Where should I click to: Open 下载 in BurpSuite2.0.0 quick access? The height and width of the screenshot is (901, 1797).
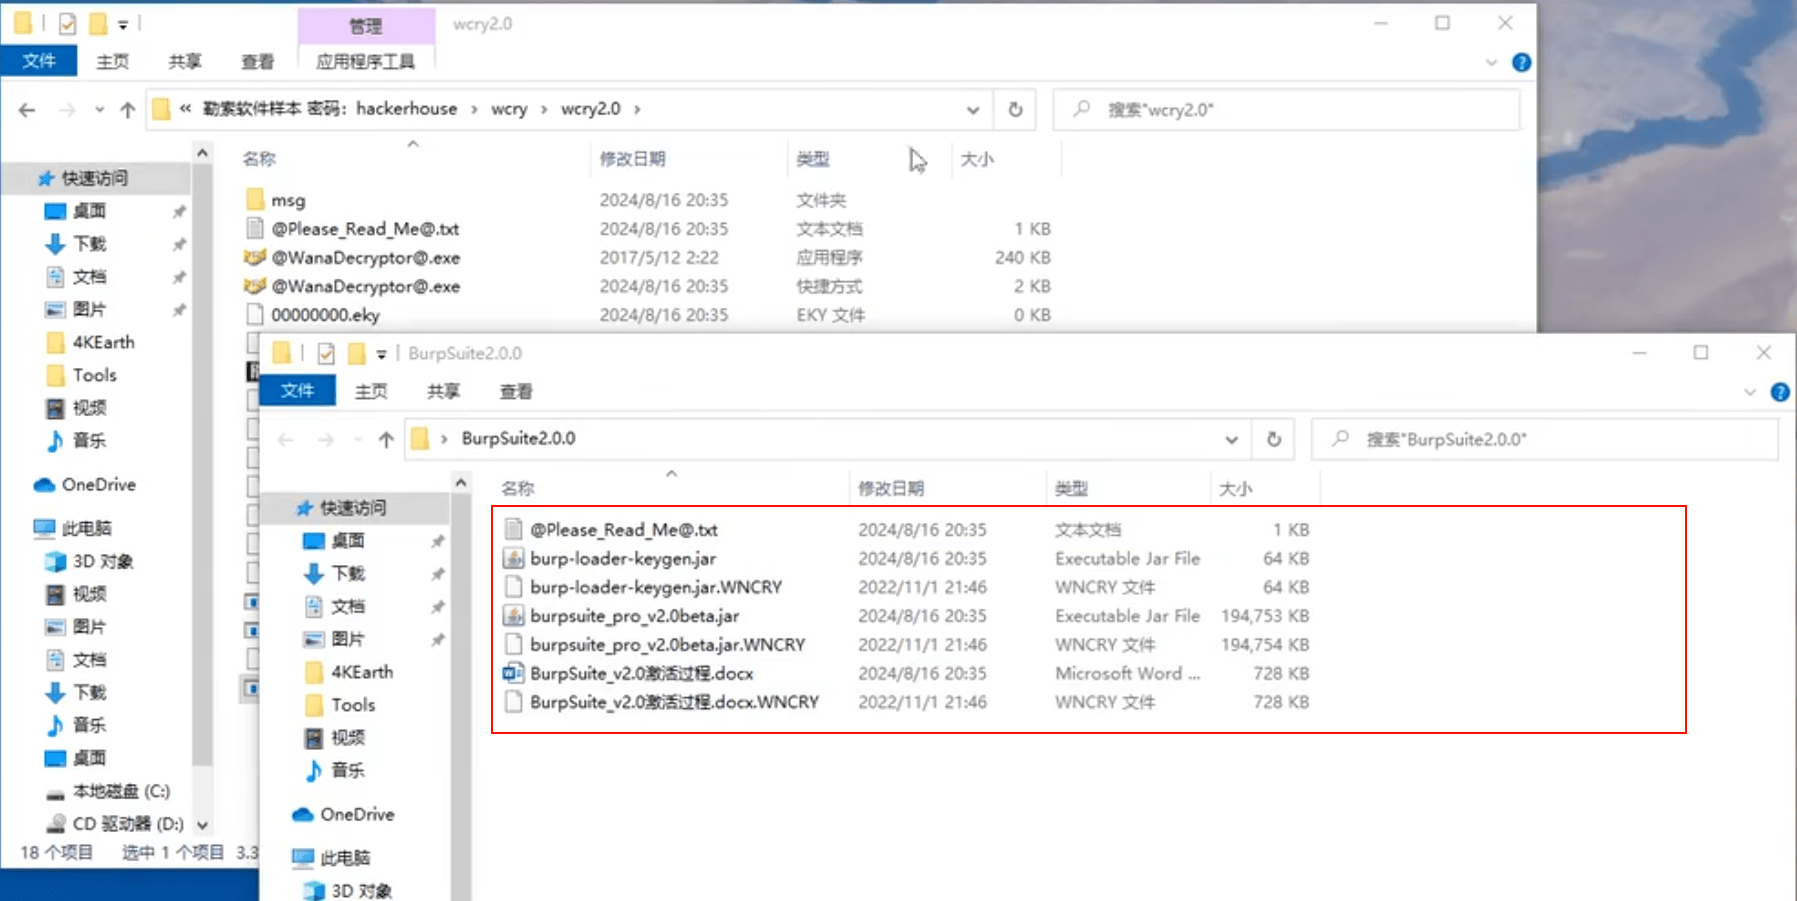coord(348,574)
